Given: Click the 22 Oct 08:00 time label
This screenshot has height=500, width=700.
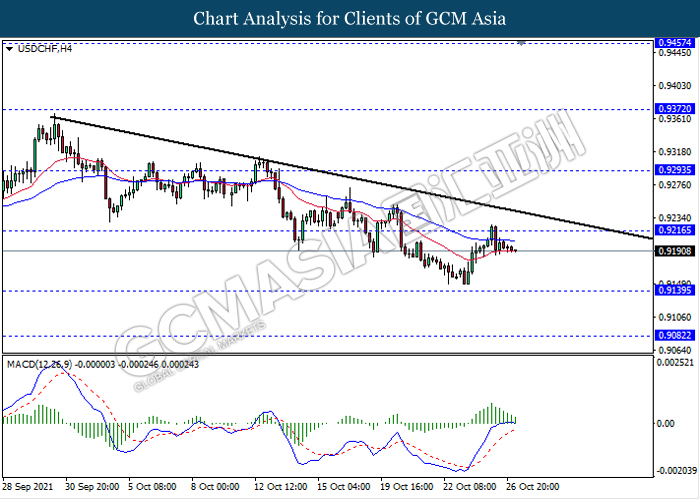Looking at the screenshot, I should [x=470, y=487].
